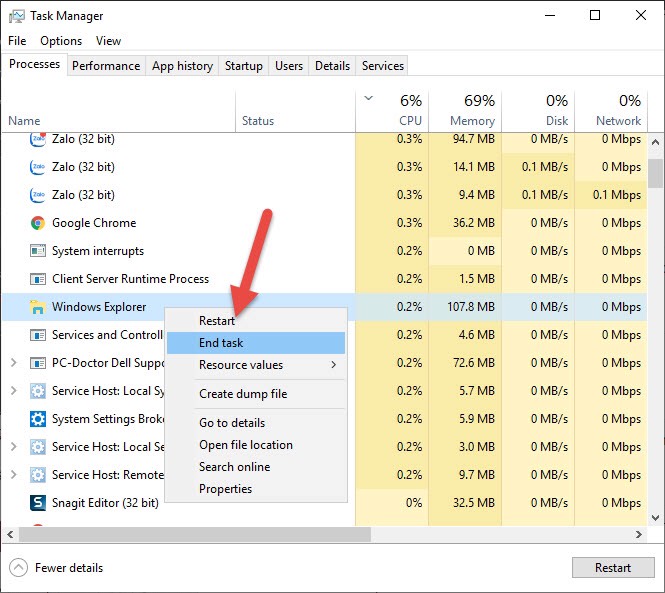The image size is (665, 593).
Task: Select the System interrupts process name
Action: click(98, 251)
